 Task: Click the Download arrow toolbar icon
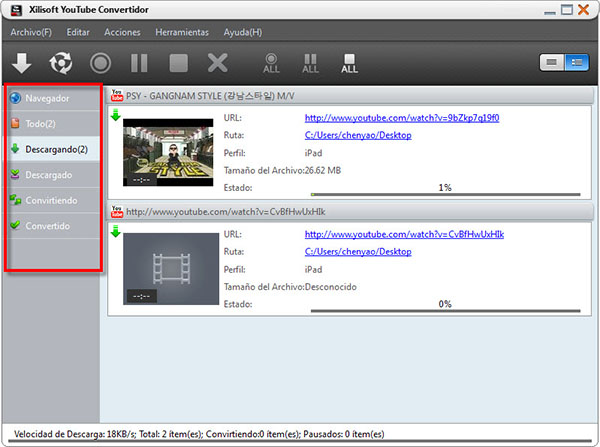point(21,63)
